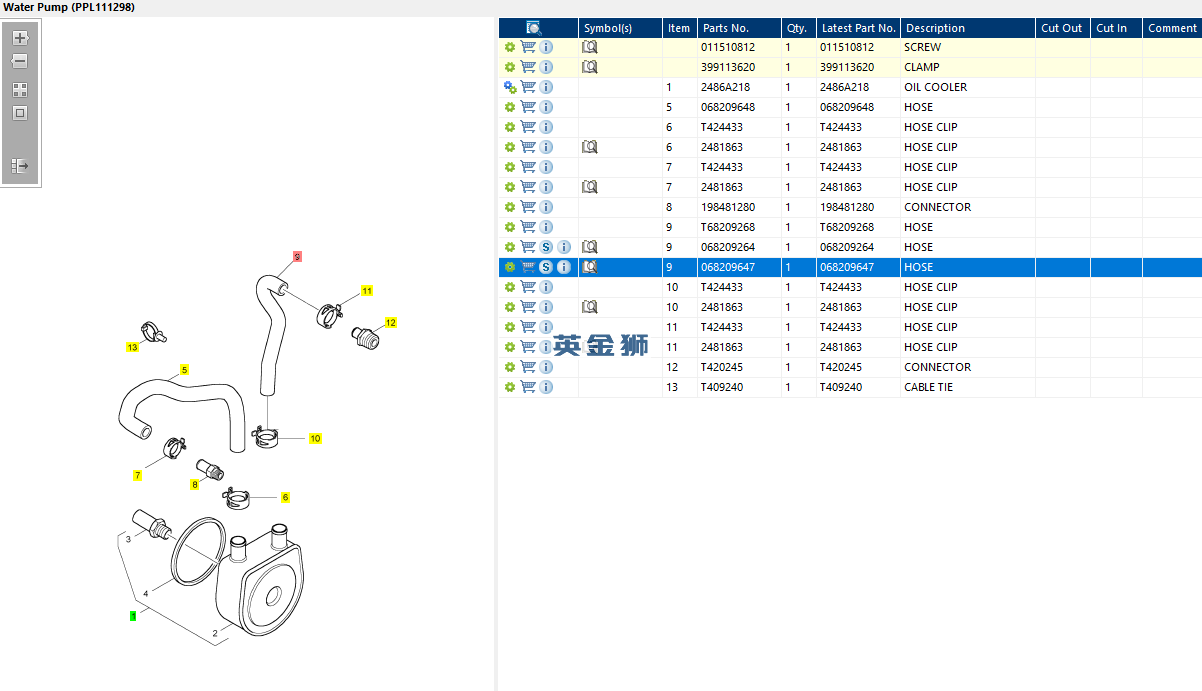Select callout 13 on the diagram

tap(132, 347)
